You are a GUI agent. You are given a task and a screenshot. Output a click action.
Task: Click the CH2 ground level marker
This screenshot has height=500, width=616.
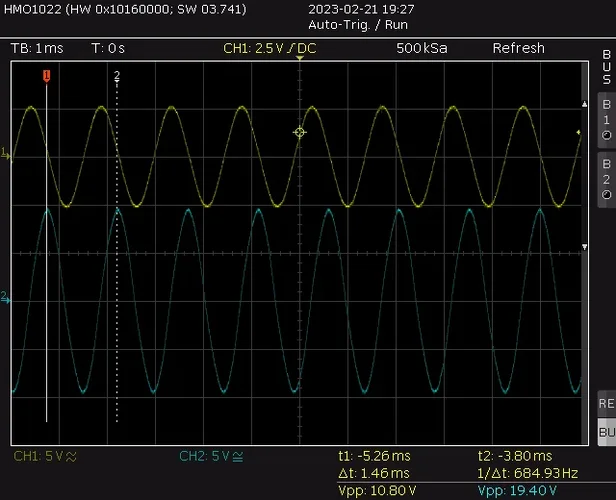(6, 297)
